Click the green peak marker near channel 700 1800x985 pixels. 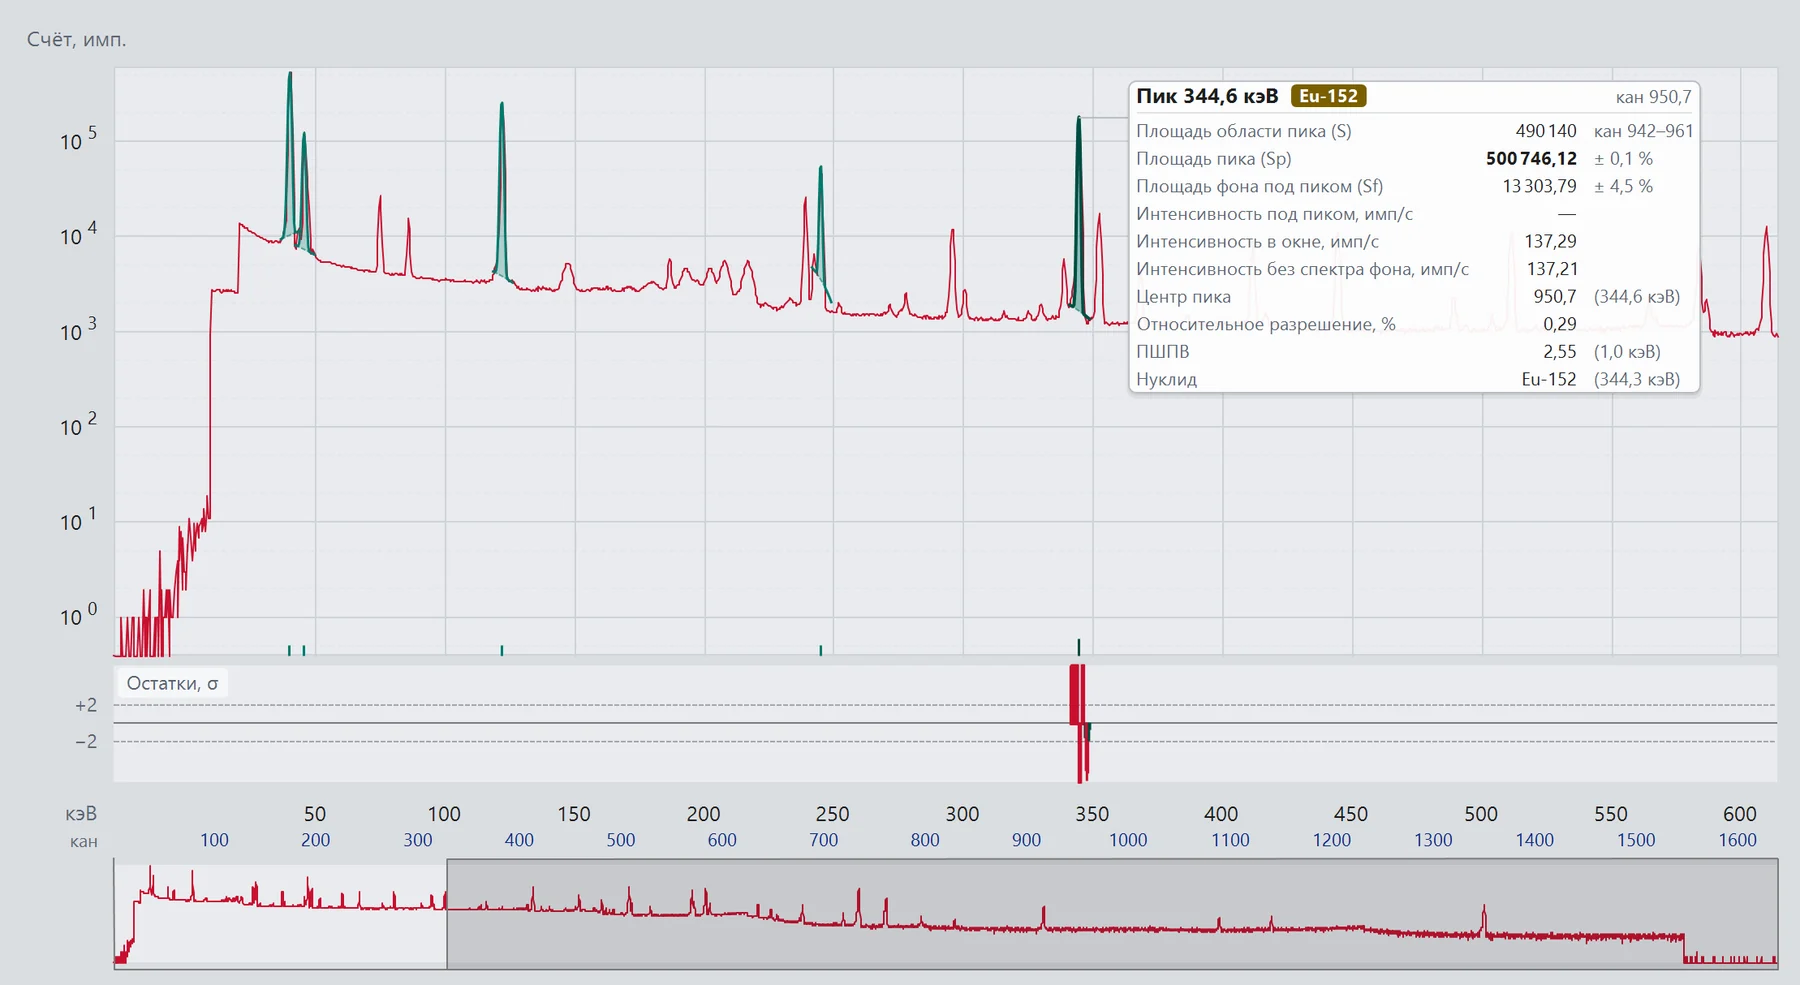[x=820, y=650]
